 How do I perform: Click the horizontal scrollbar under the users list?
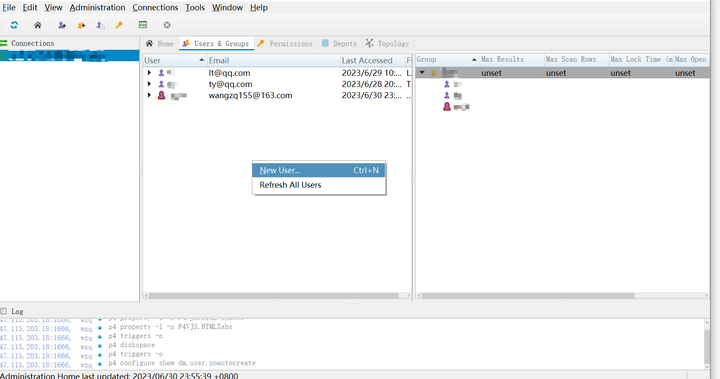274,296
